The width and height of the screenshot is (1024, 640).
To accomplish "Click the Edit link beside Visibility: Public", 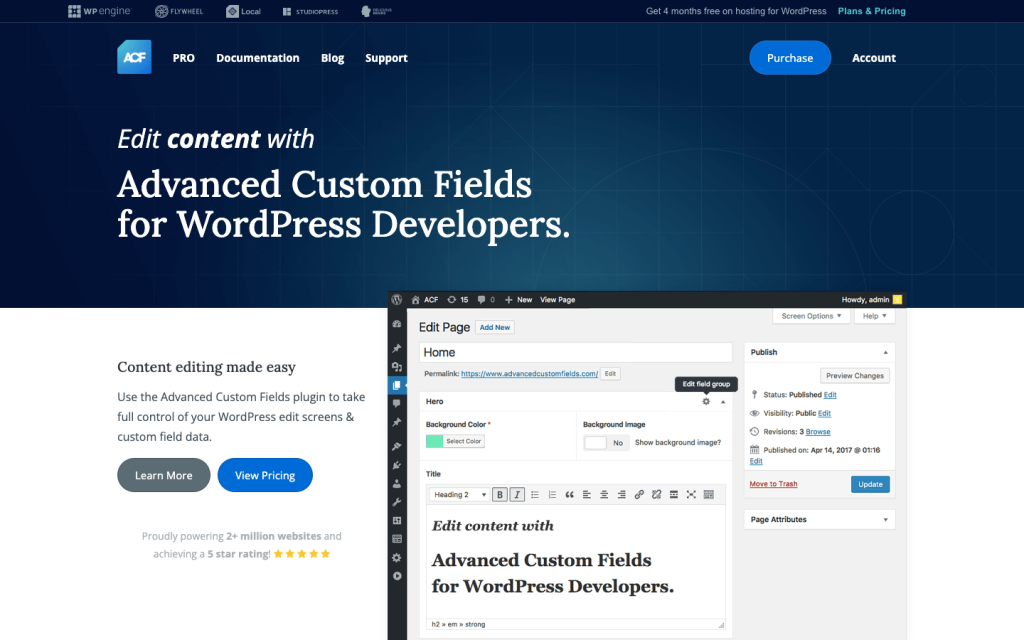I will pyautogui.click(x=824, y=413).
